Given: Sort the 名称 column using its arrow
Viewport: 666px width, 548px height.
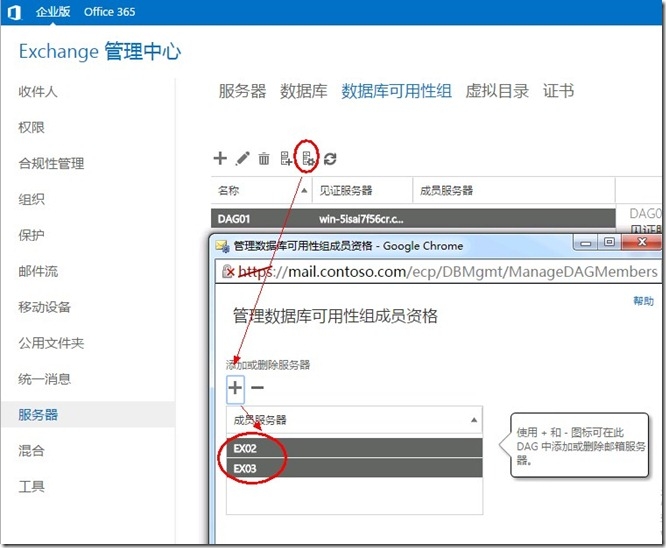Looking at the screenshot, I should pyautogui.click(x=304, y=191).
